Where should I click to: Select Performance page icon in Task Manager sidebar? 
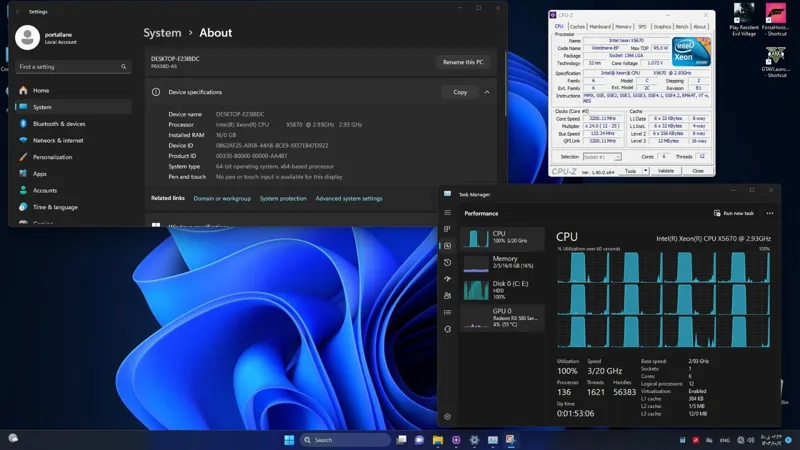(447, 246)
